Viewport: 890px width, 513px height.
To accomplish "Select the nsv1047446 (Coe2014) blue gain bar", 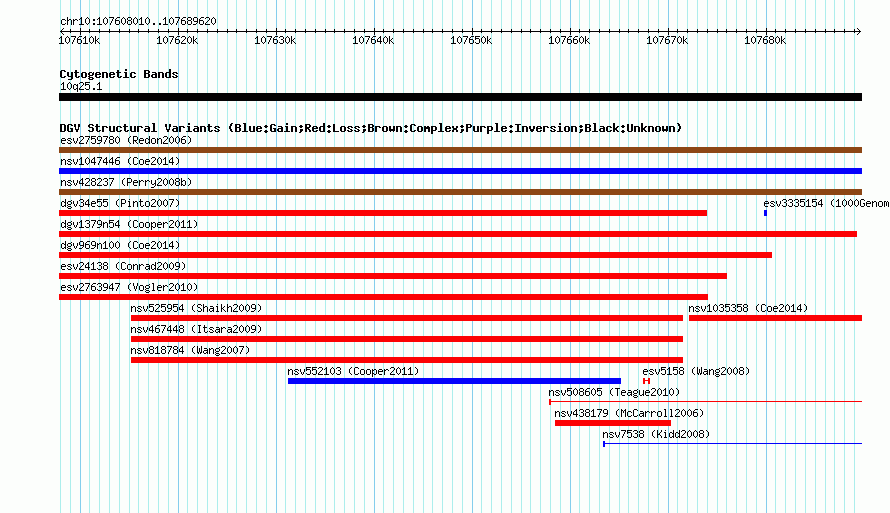I will pos(460,171).
